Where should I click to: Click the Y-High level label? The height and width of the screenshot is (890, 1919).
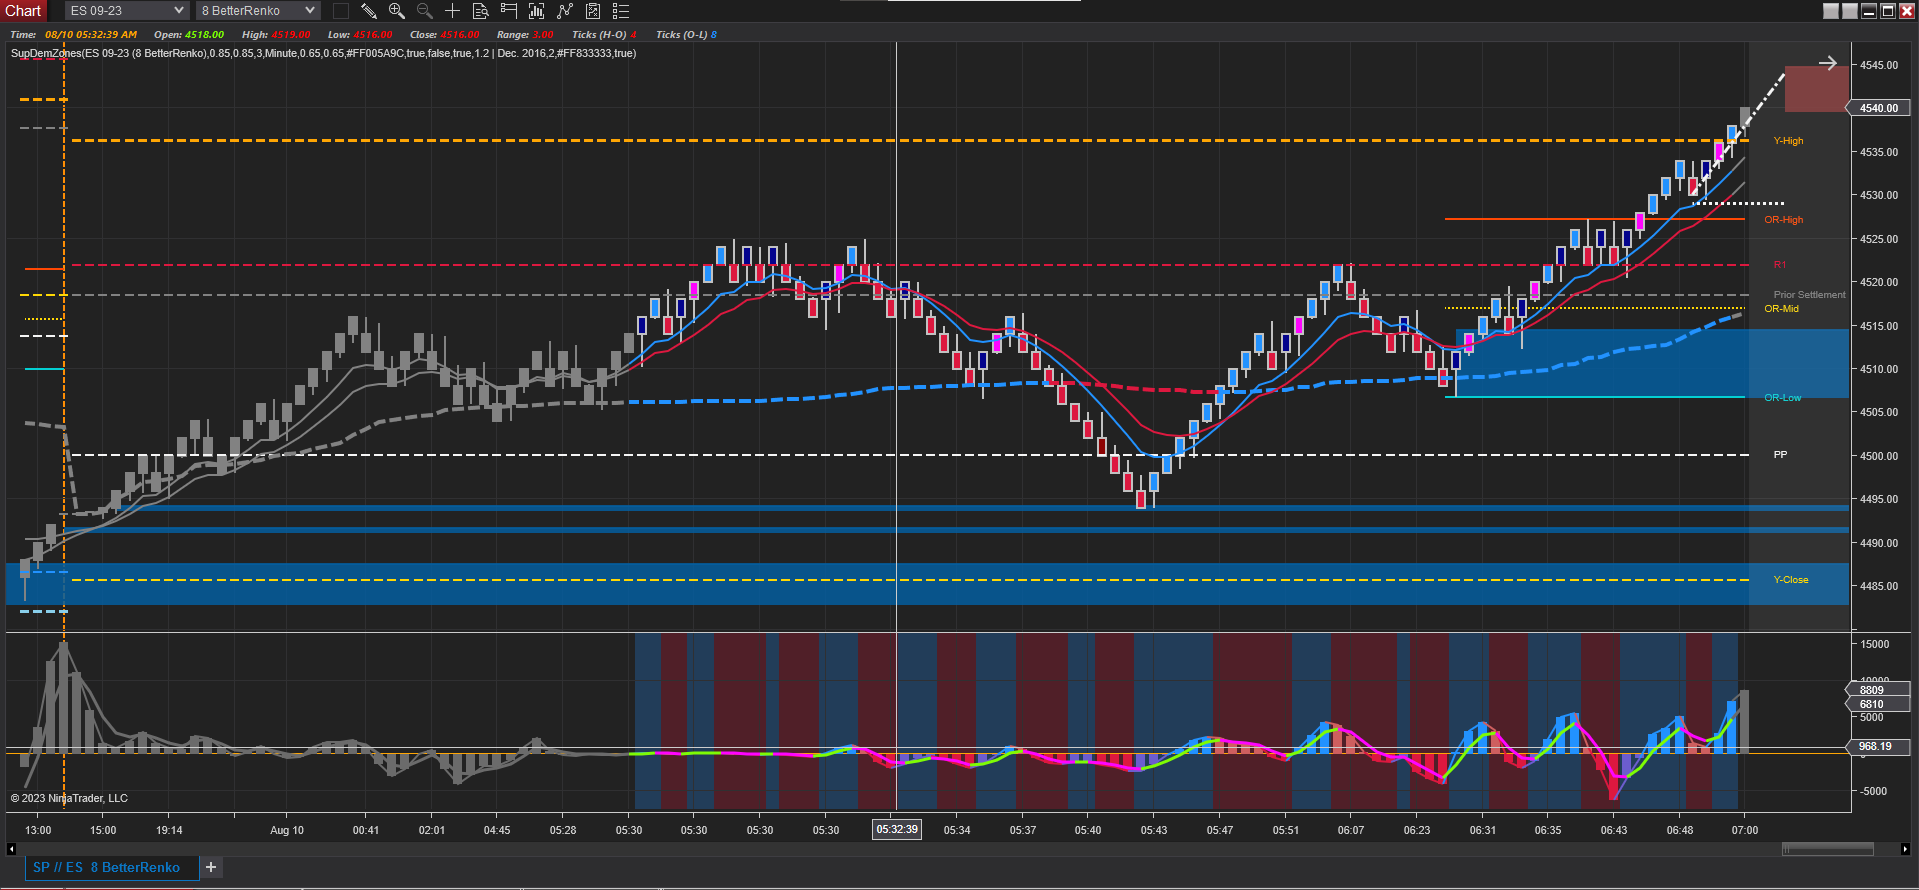[x=1789, y=141]
